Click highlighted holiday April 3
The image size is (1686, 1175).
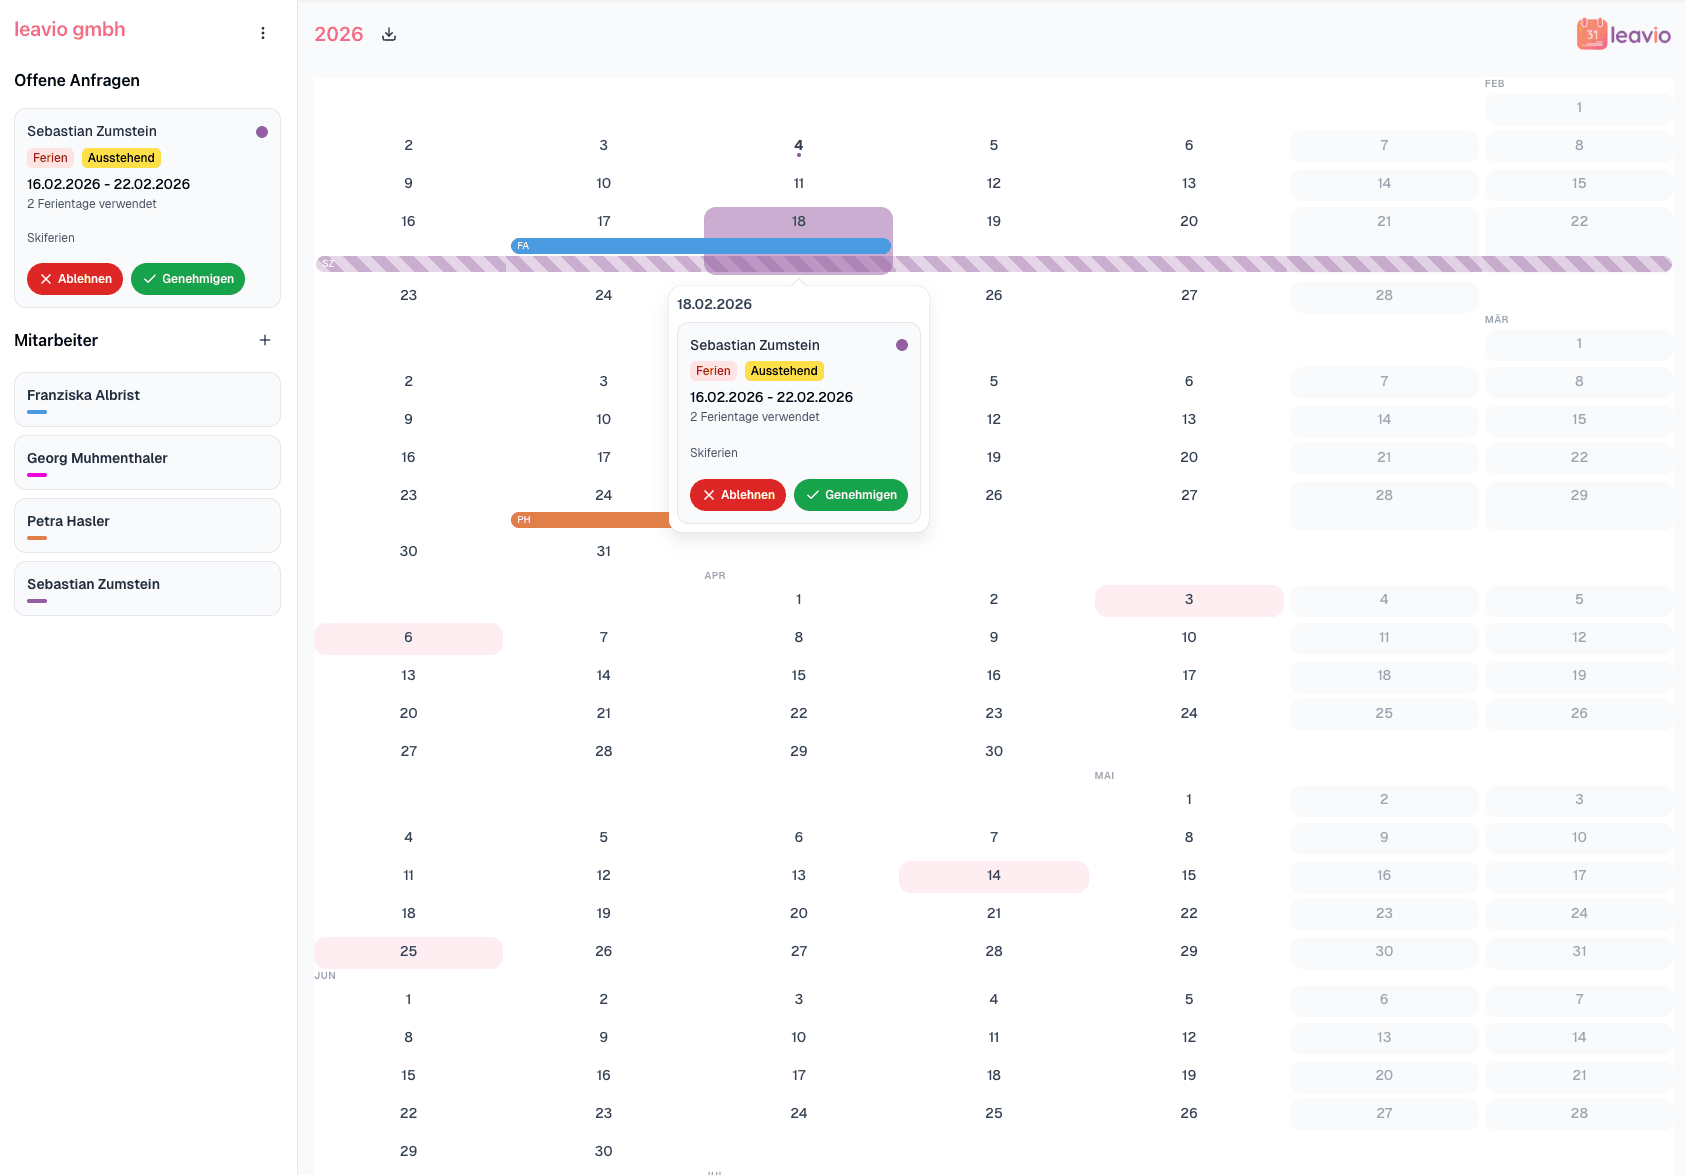pos(1188,600)
